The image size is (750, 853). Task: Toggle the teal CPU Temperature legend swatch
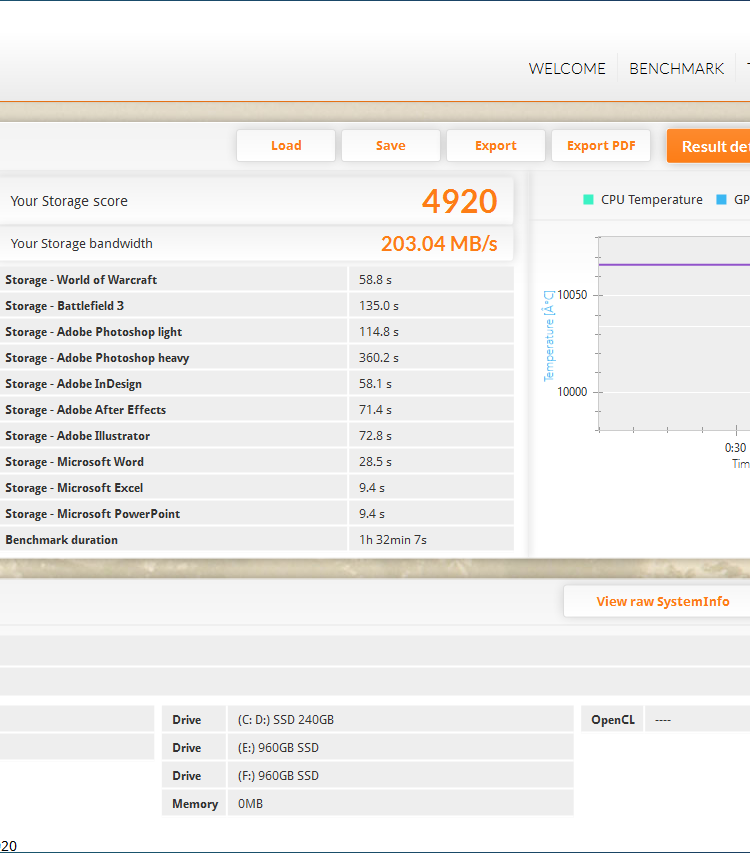(x=589, y=200)
